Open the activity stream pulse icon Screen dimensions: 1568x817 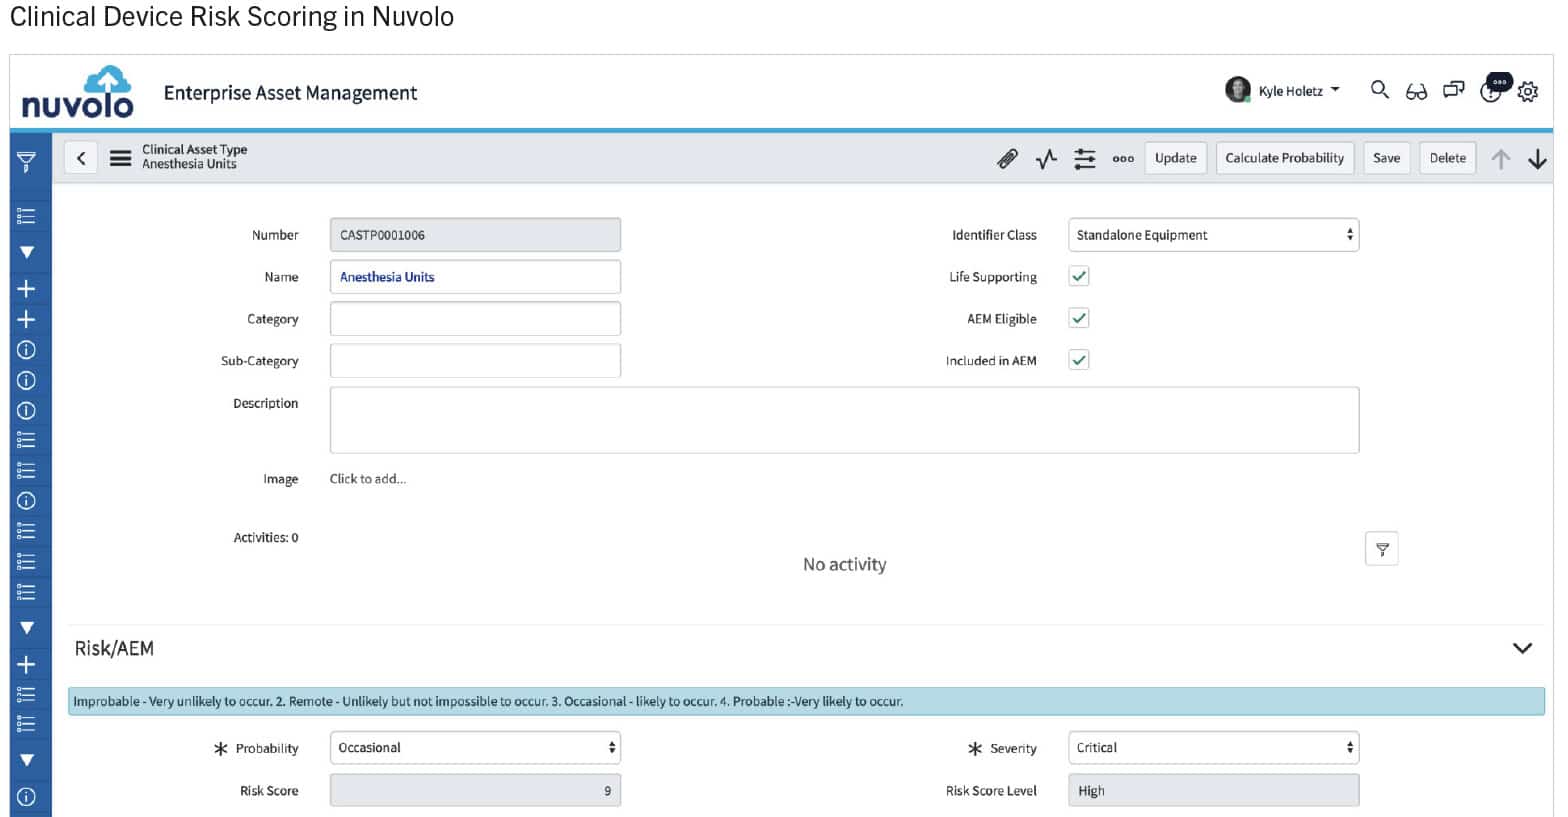point(1046,158)
